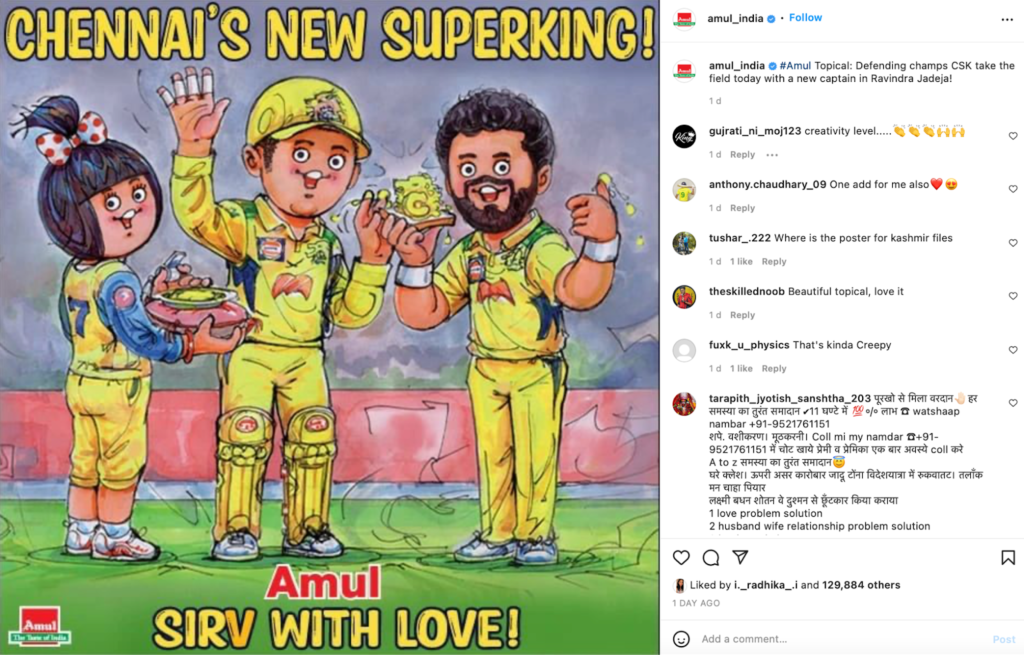The image size is (1024, 655).
Task: Share the post via the paper plane icon
Action: point(740,556)
